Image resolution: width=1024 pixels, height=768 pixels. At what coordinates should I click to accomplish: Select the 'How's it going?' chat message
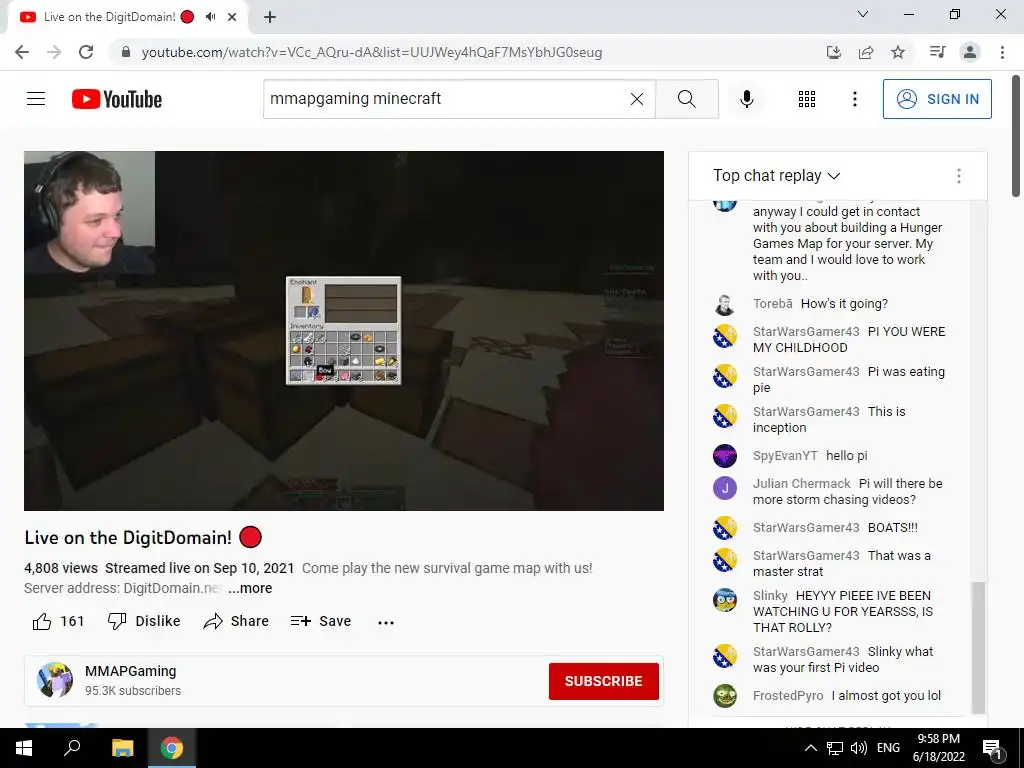click(844, 304)
